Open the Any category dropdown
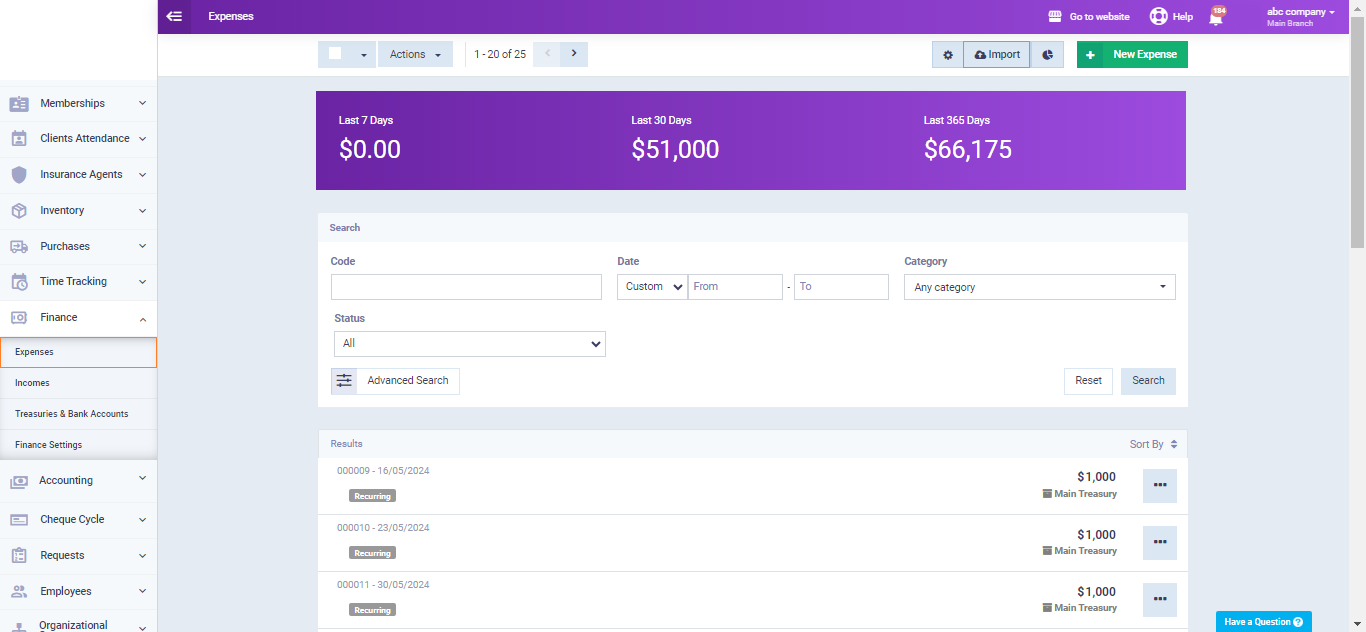Viewport: 1366px width, 632px height. pos(1040,287)
